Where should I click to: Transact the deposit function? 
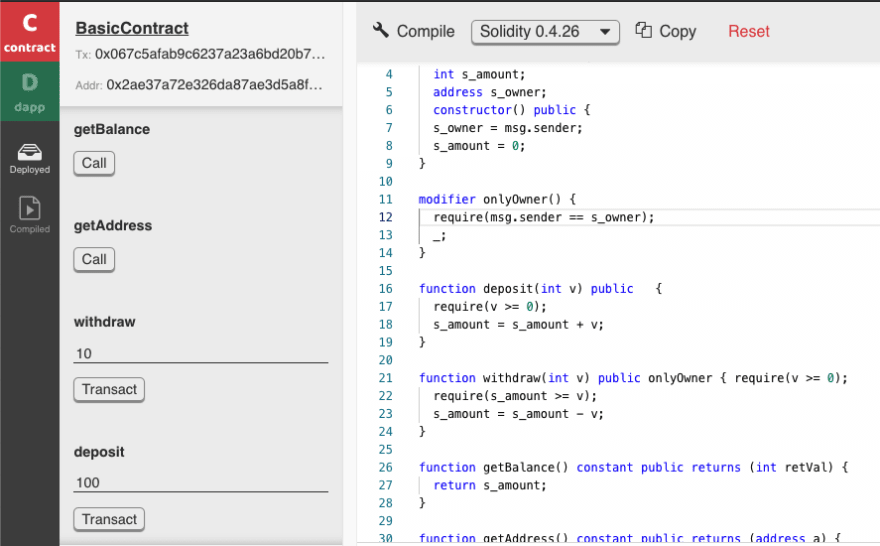pos(109,519)
